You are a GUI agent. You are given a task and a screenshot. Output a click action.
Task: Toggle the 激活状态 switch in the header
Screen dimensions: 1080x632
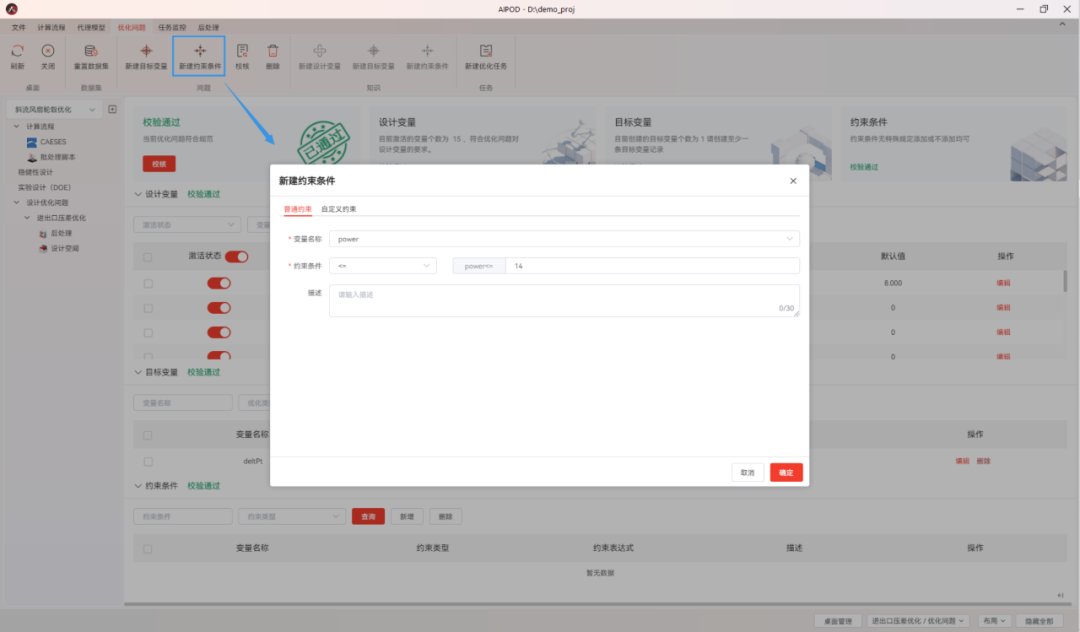[235, 255]
